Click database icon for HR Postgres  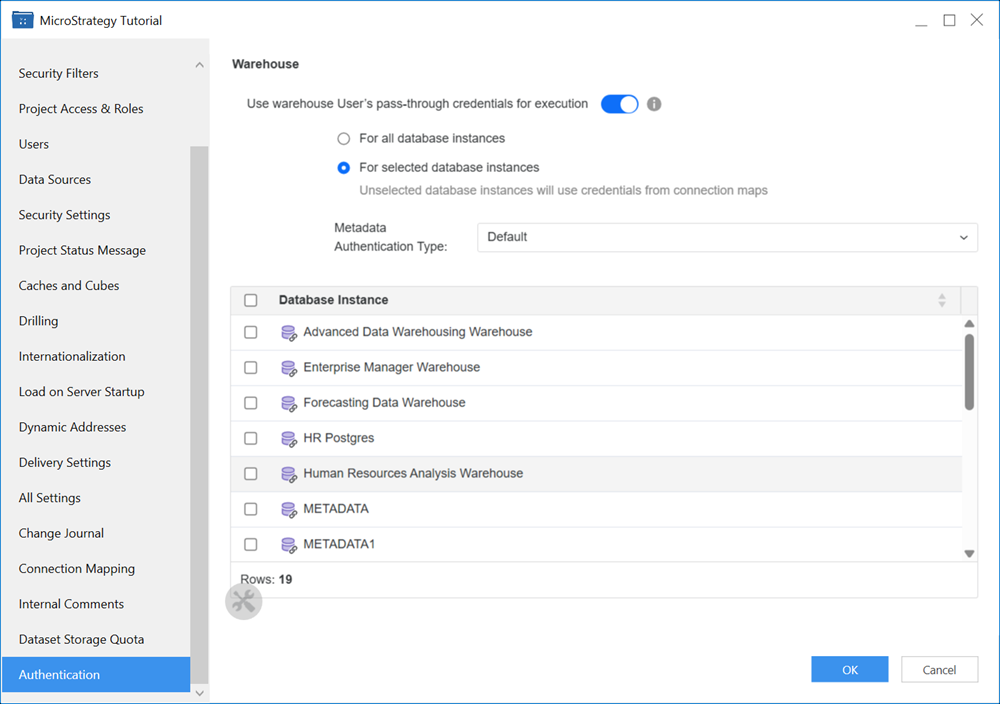point(289,439)
